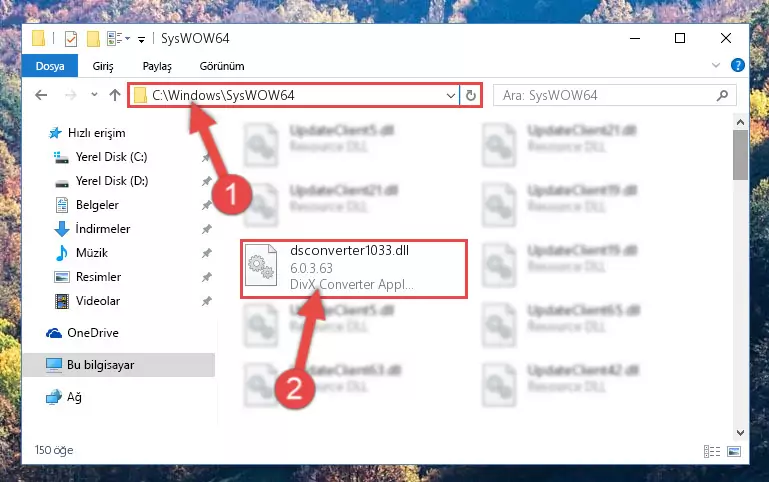769x482 pixels.
Task: Click the pin icon next to Belgeler
Action: [206, 205]
